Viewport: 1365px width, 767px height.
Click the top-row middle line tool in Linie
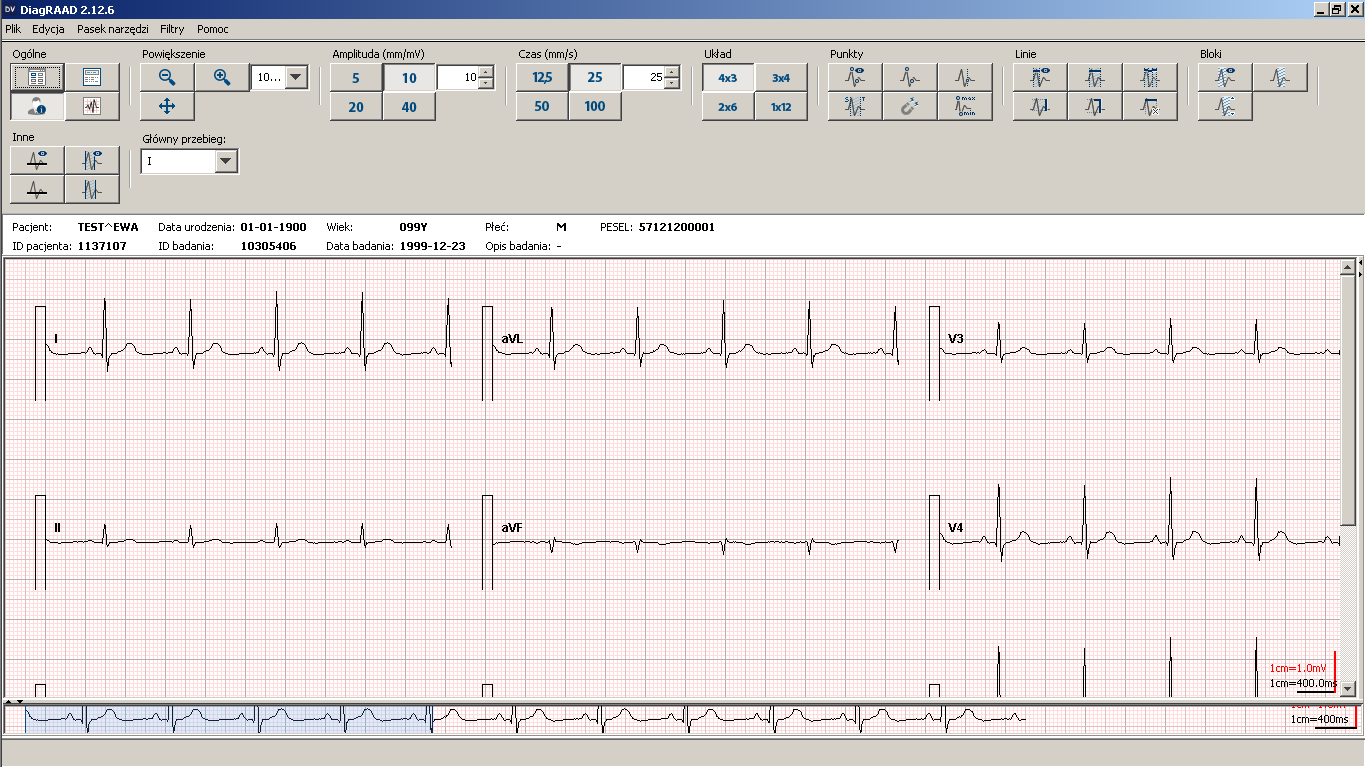tap(1095, 77)
